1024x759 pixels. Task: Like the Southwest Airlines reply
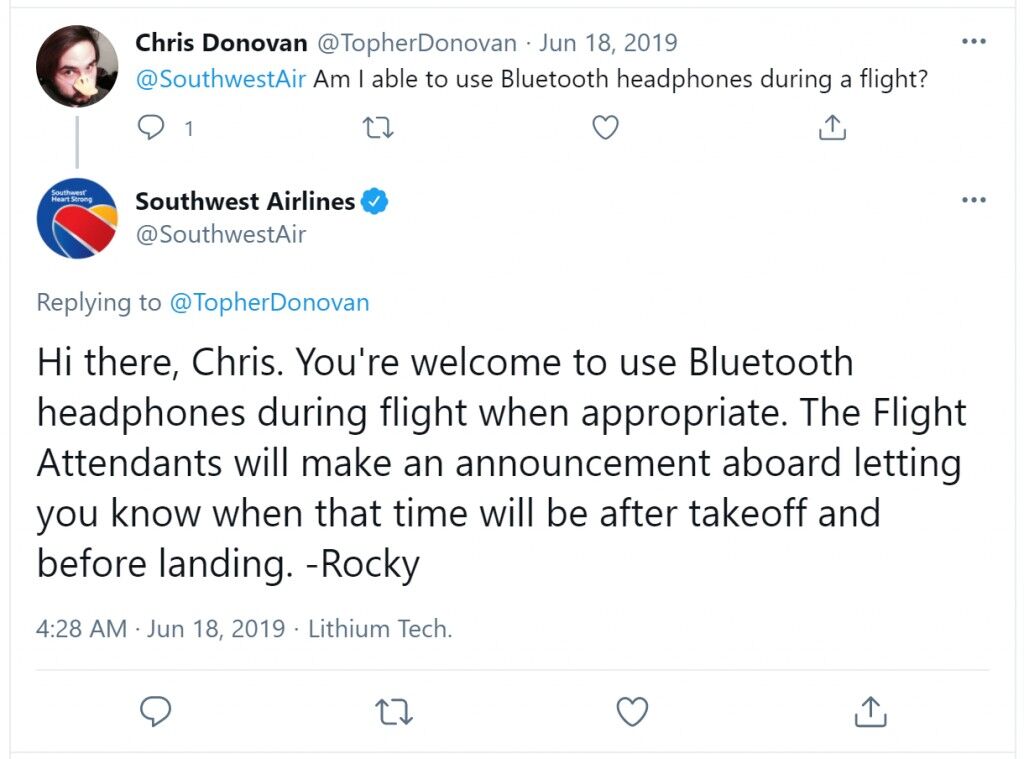pos(632,711)
